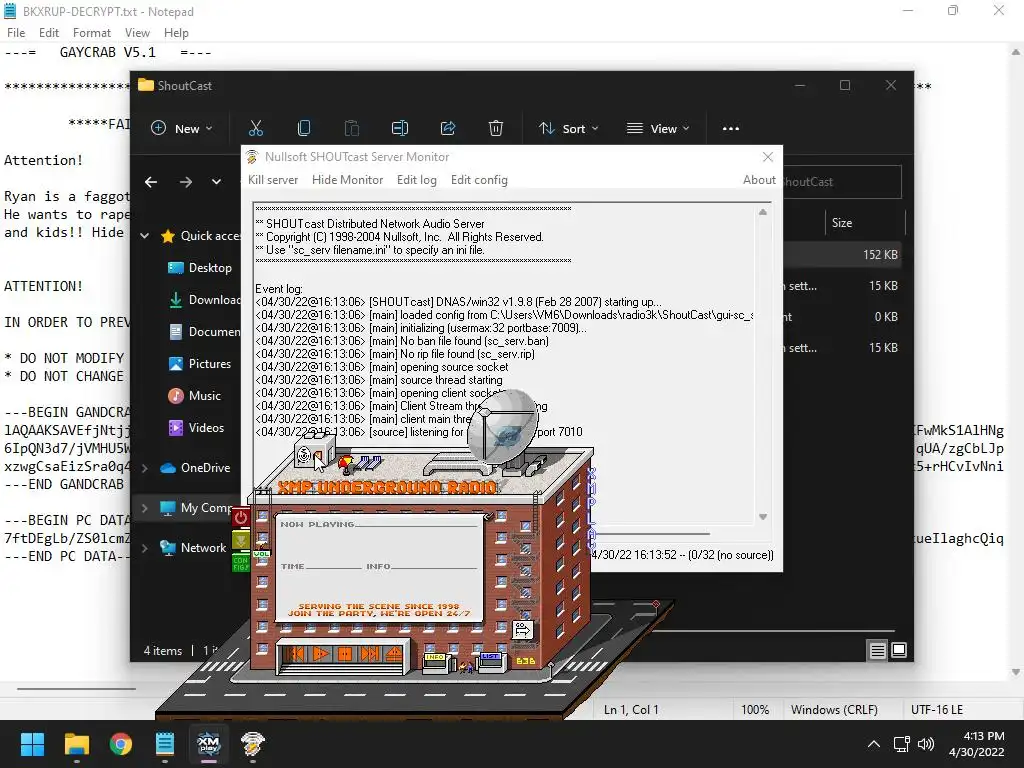Click SHOUTcast log scroll up arrow
The width and height of the screenshot is (1024, 768).
click(763, 212)
